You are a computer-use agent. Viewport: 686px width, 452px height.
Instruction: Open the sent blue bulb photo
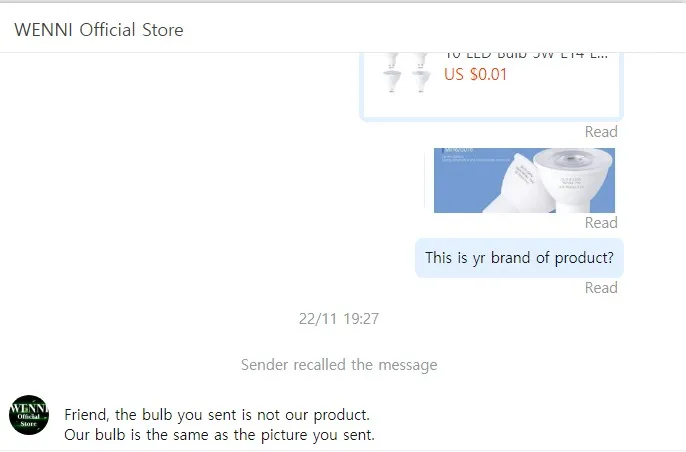[x=524, y=180]
